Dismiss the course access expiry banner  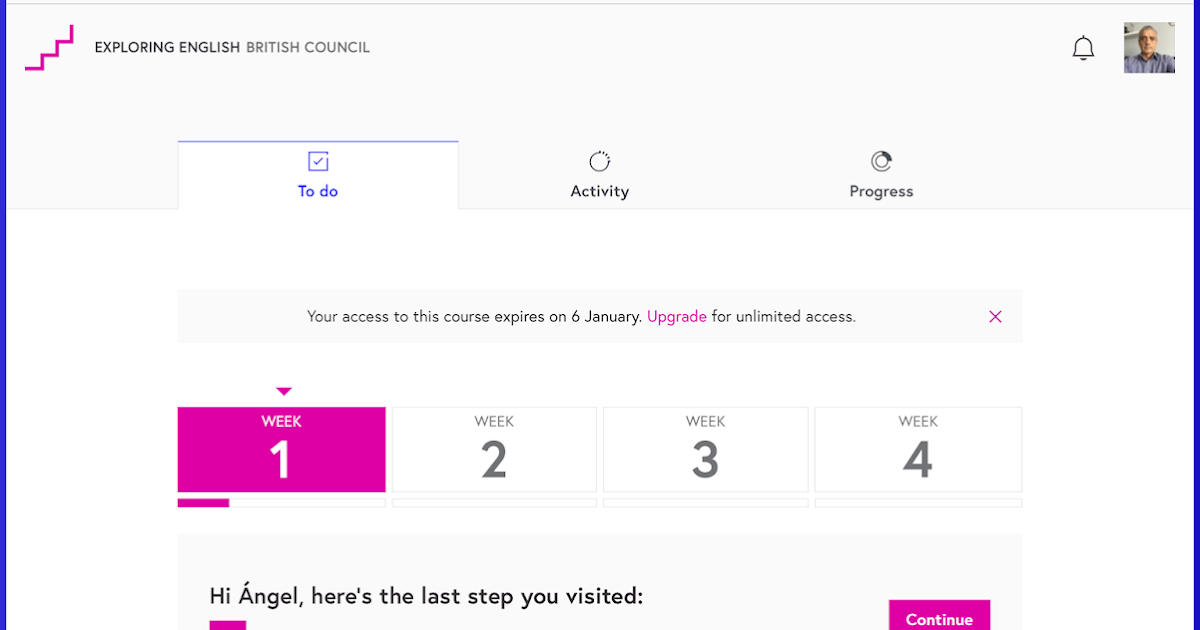[x=995, y=317]
